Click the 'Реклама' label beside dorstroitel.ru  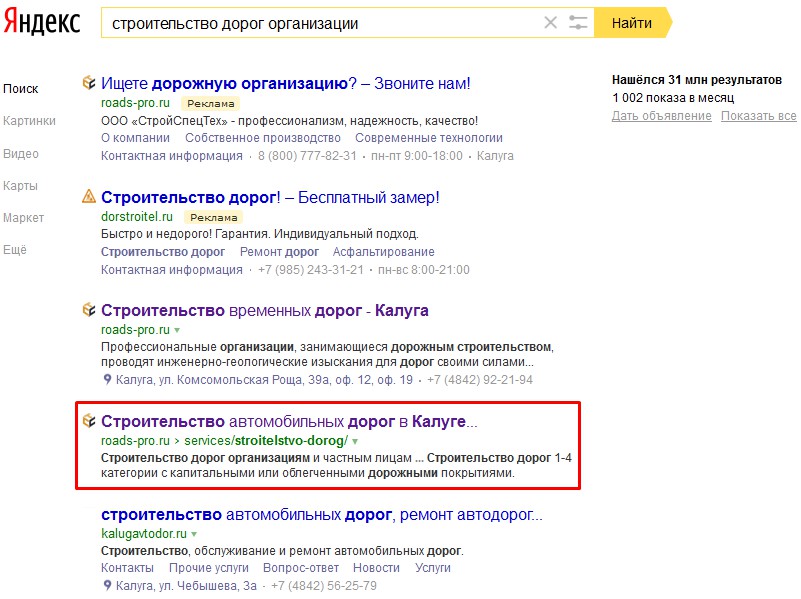214,218
